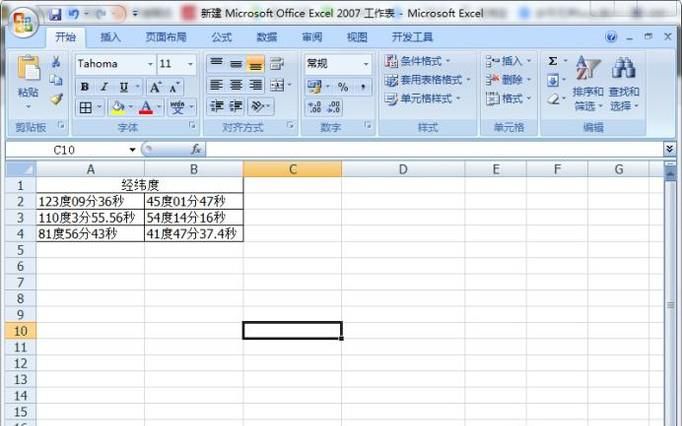The width and height of the screenshot is (682, 426).
Task: Open the 公式 Formulas tab
Action: [x=221, y=37]
